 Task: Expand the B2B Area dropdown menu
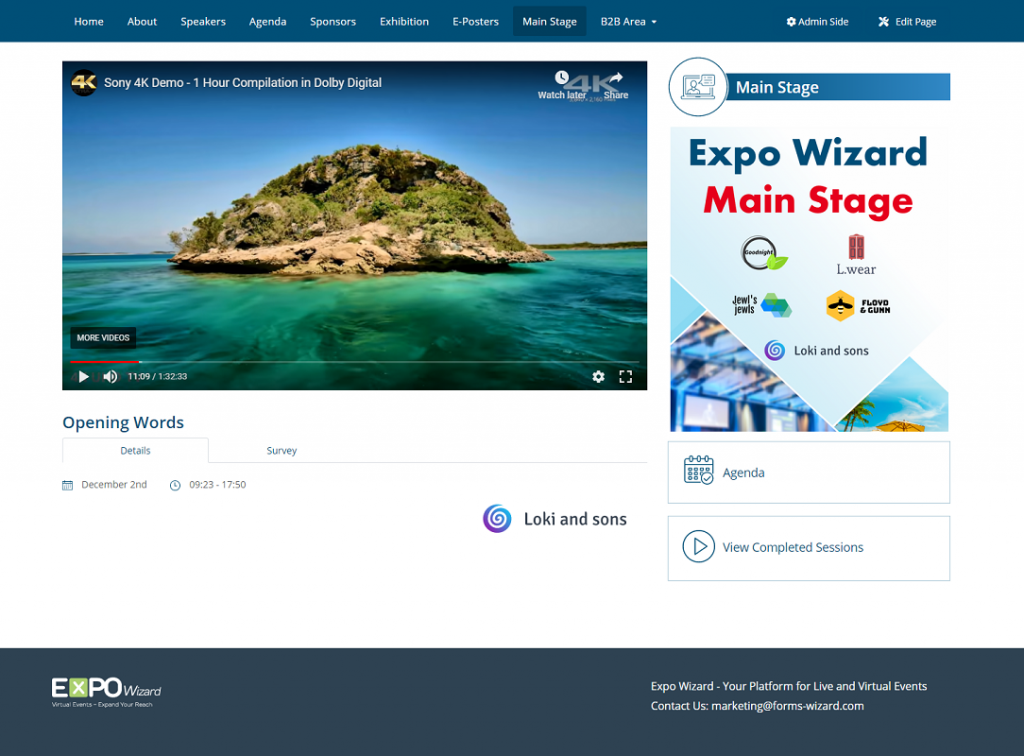pos(628,21)
